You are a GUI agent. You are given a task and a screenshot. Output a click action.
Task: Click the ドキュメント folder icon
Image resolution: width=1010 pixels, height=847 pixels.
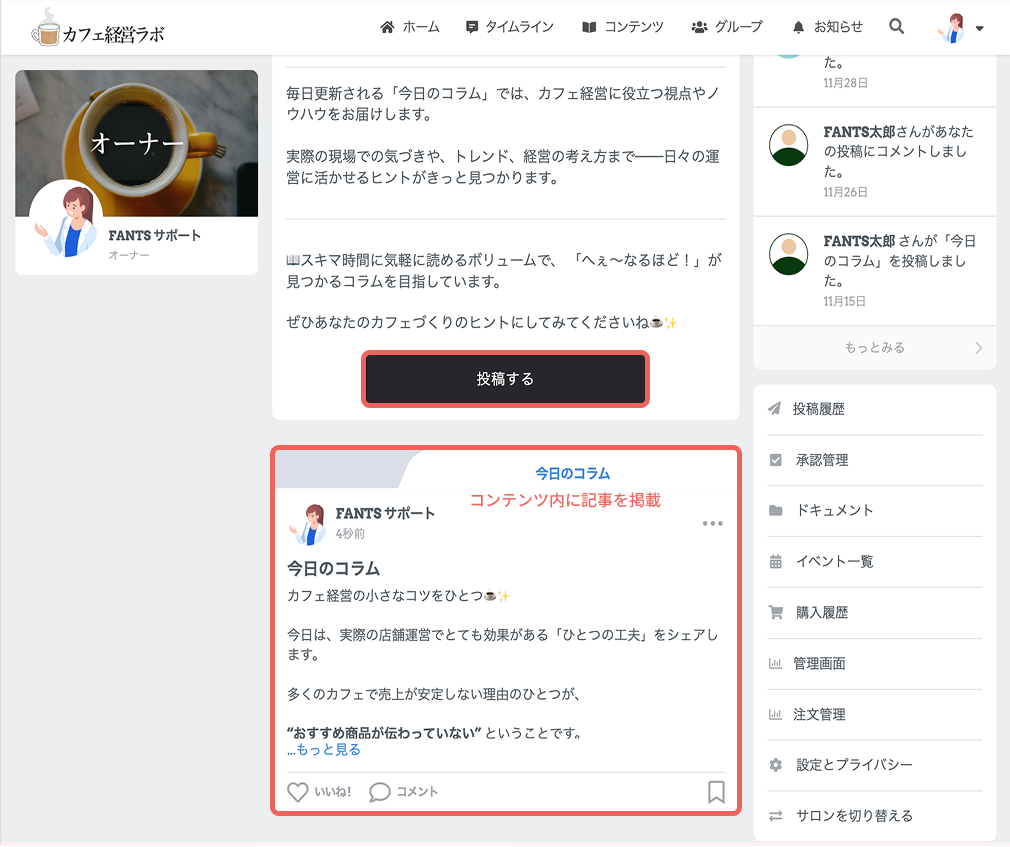(776, 510)
